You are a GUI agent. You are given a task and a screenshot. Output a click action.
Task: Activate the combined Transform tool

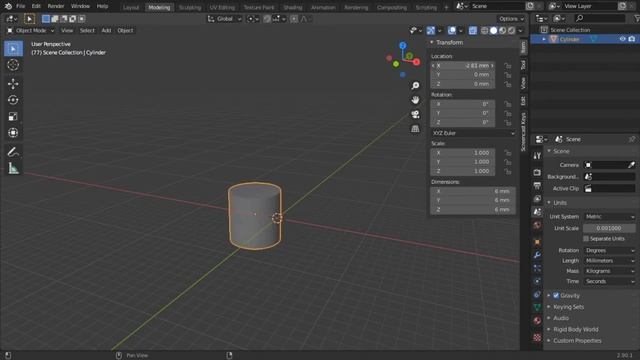13,133
